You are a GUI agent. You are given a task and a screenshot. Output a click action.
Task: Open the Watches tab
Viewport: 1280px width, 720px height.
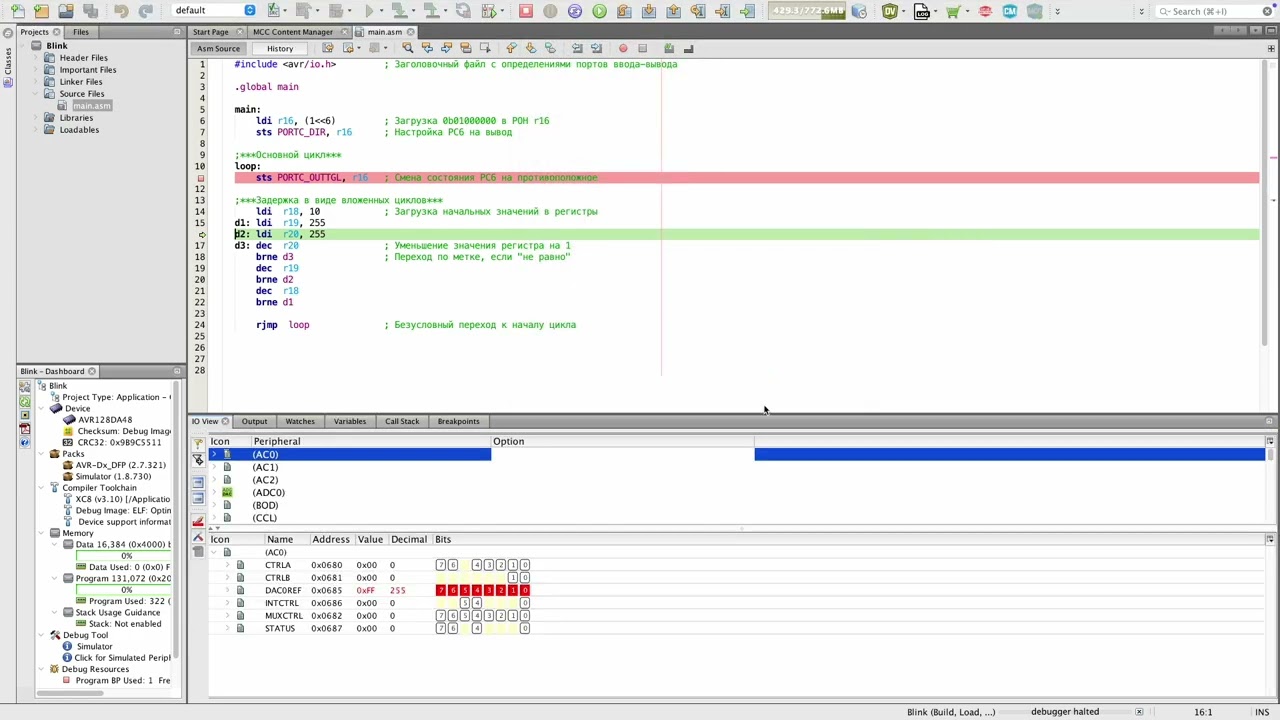pyautogui.click(x=300, y=421)
